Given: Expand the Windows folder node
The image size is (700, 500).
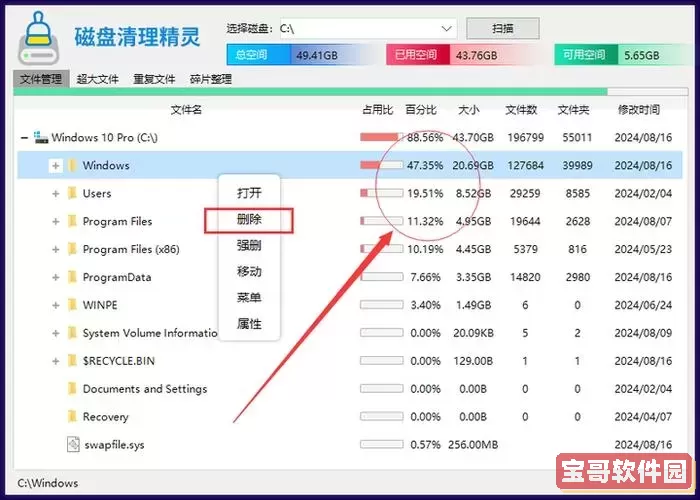Looking at the screenshot, I should pyautogui.click(x=56, y=165).
